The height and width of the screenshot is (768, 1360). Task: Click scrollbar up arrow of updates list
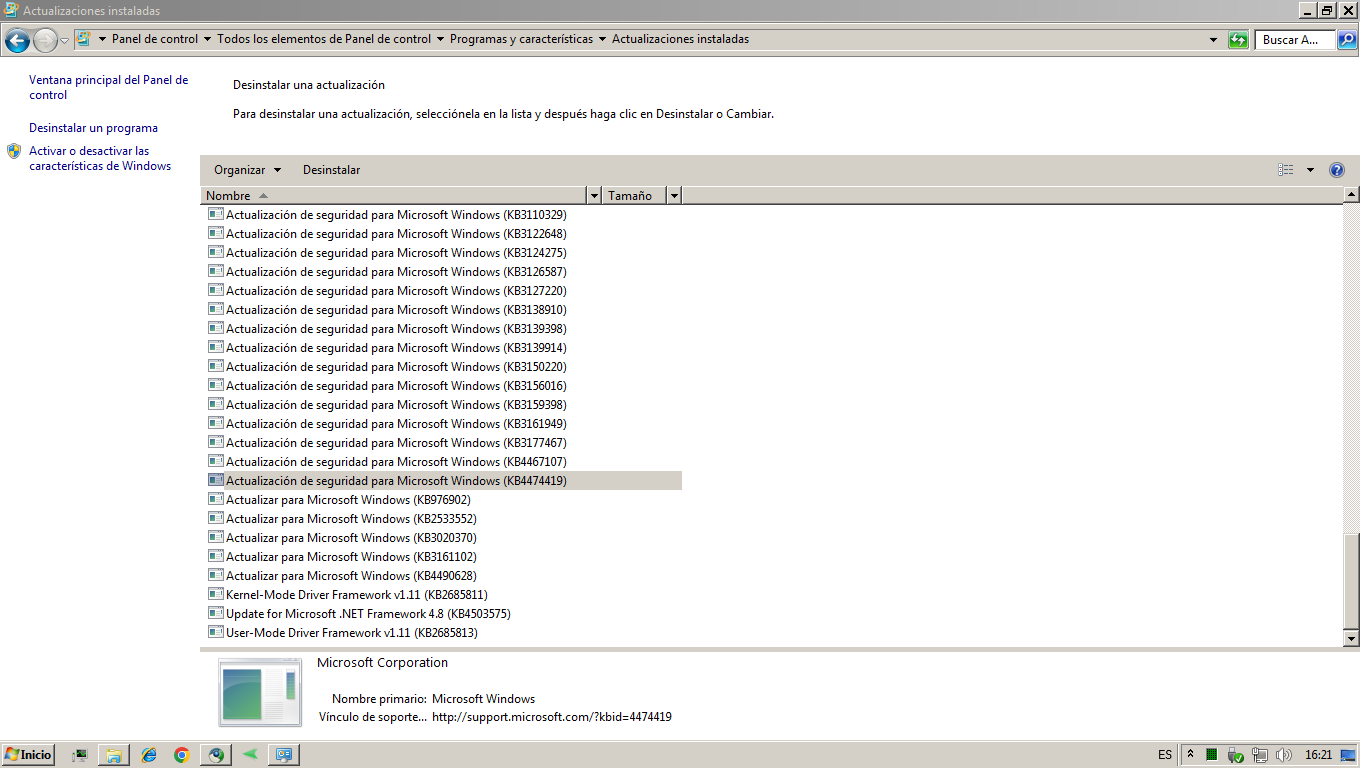(1351, 195)
